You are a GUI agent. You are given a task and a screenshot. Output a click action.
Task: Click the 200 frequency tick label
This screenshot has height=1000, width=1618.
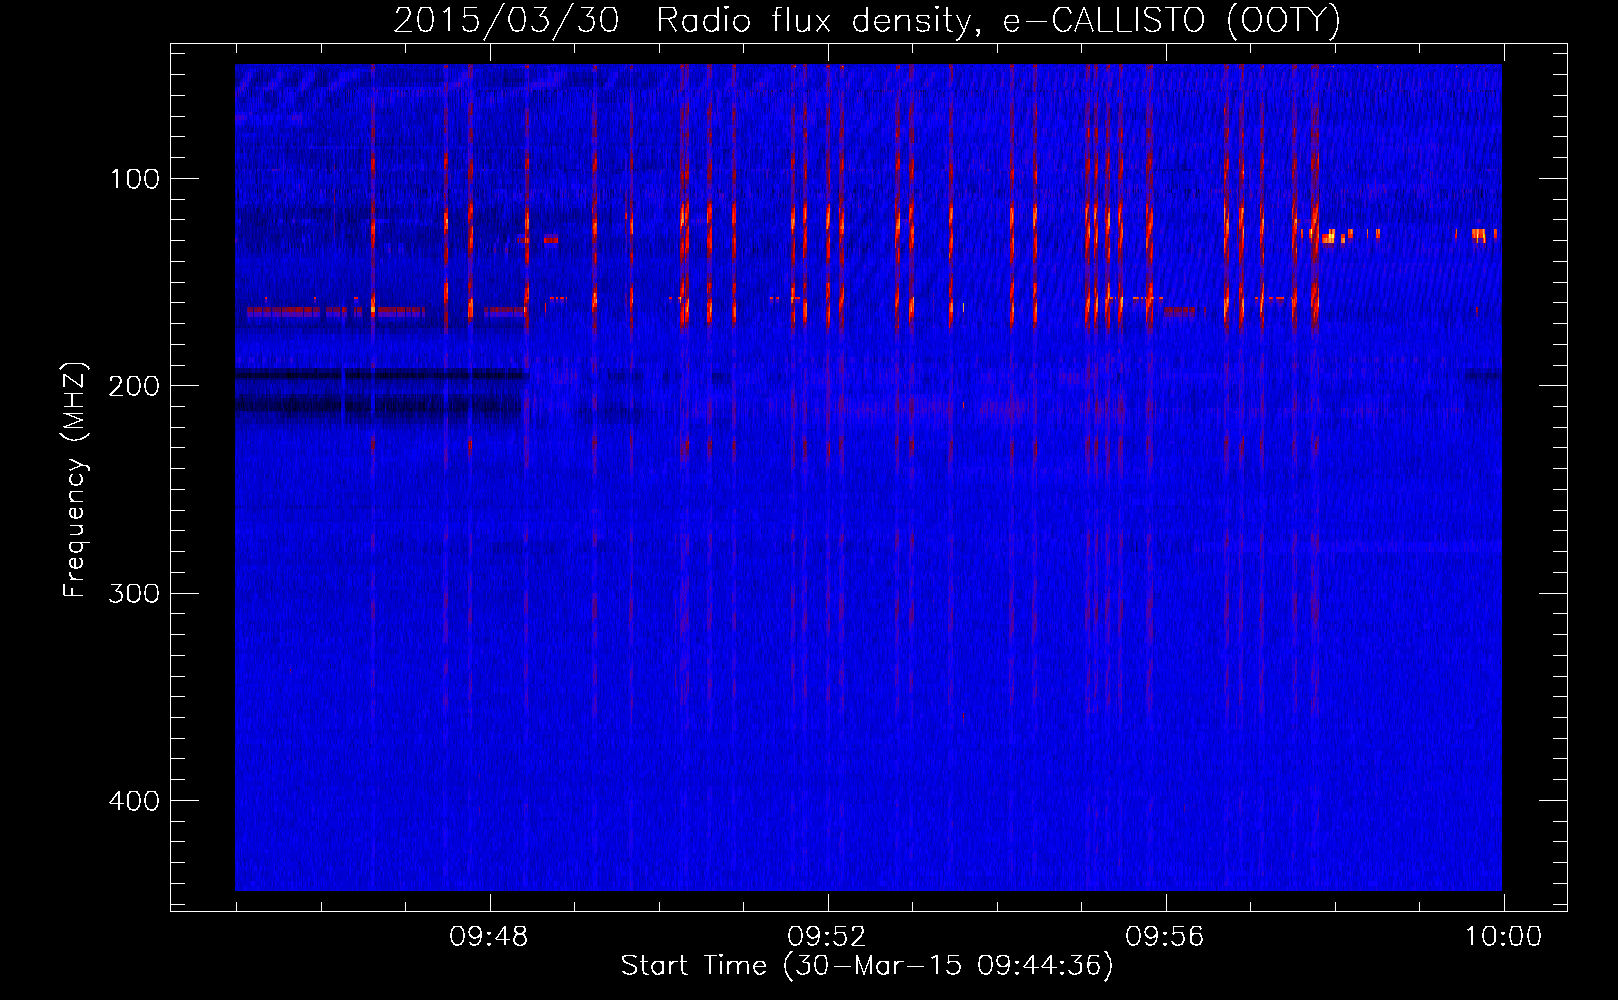coord(134,386)
